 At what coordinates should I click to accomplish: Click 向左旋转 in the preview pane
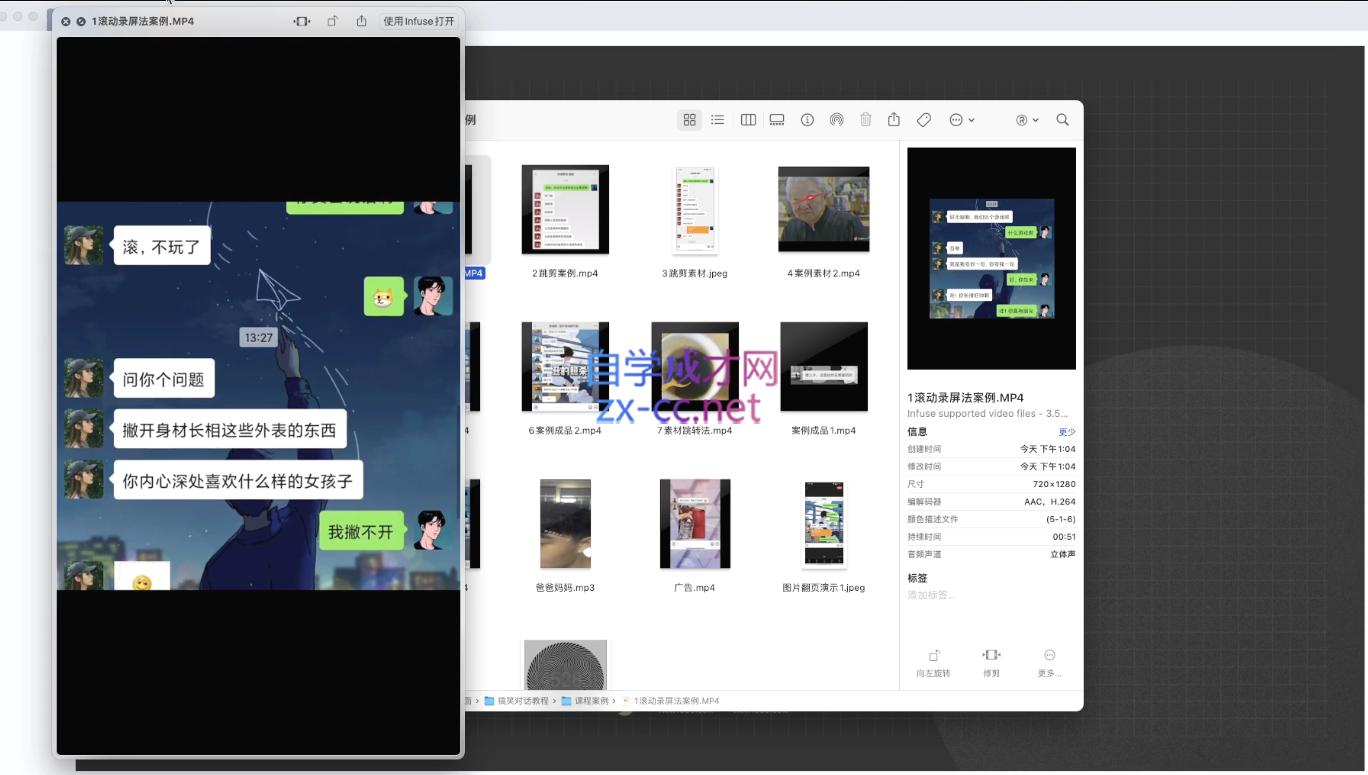pyautogui.click(x=933, y=663)
